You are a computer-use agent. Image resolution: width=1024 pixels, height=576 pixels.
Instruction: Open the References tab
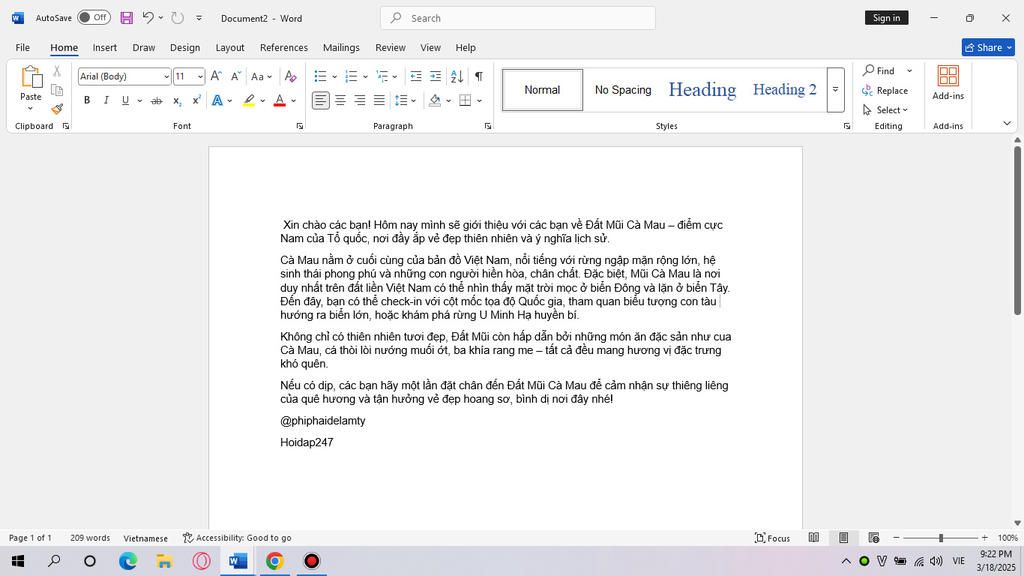[283, 48]
